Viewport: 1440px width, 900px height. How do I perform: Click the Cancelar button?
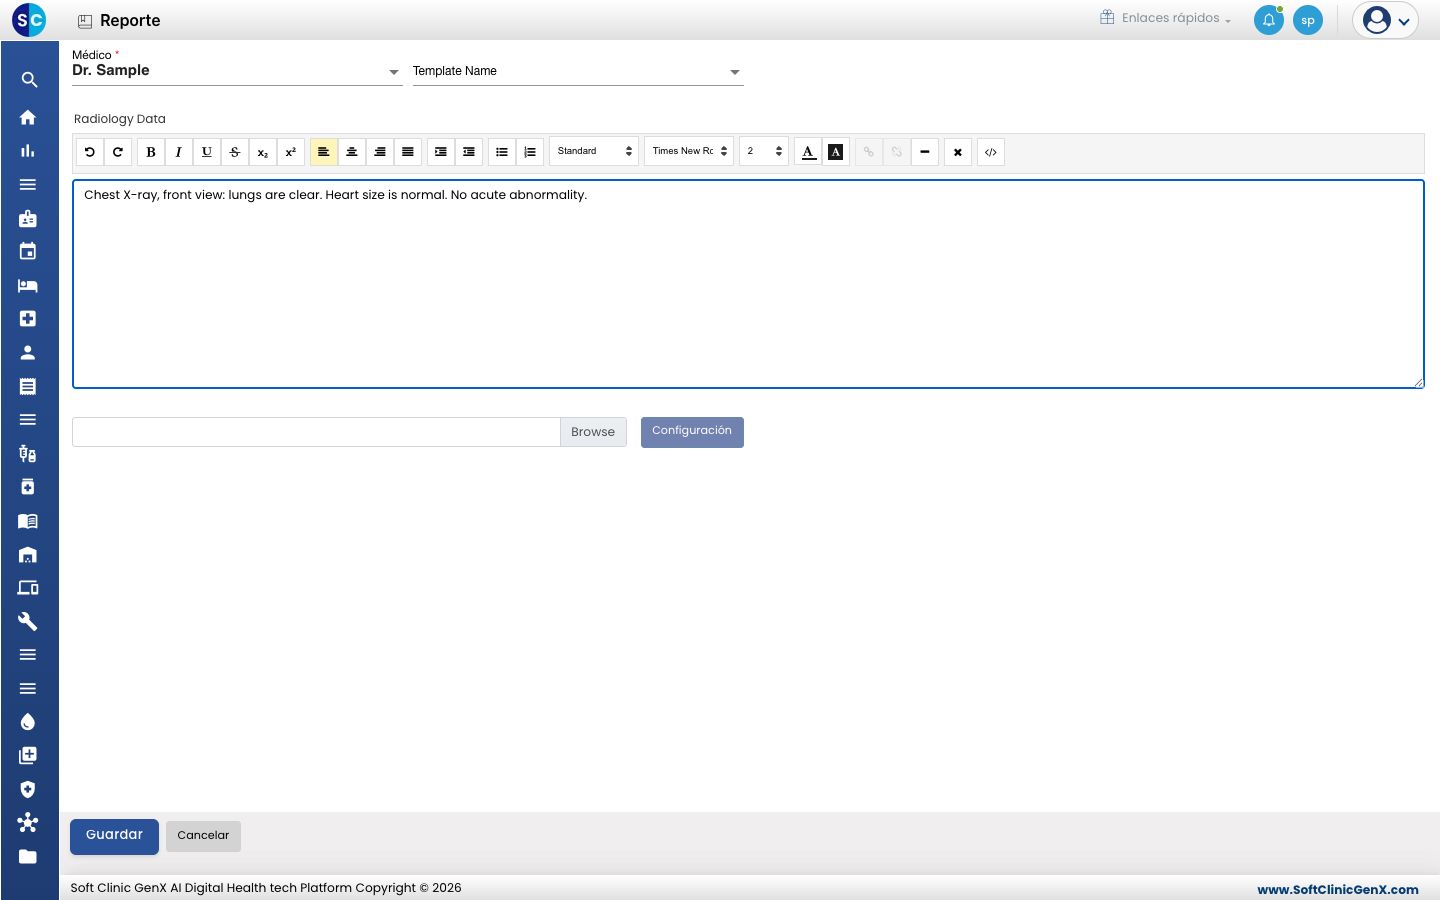[x=203, y=836]
